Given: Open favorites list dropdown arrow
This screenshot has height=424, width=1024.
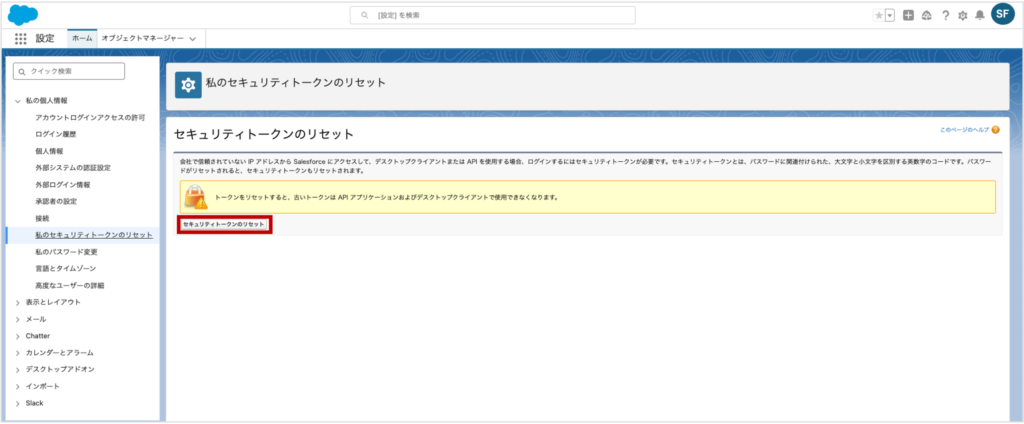Looking at the screenshot, I should click(889, 16).
